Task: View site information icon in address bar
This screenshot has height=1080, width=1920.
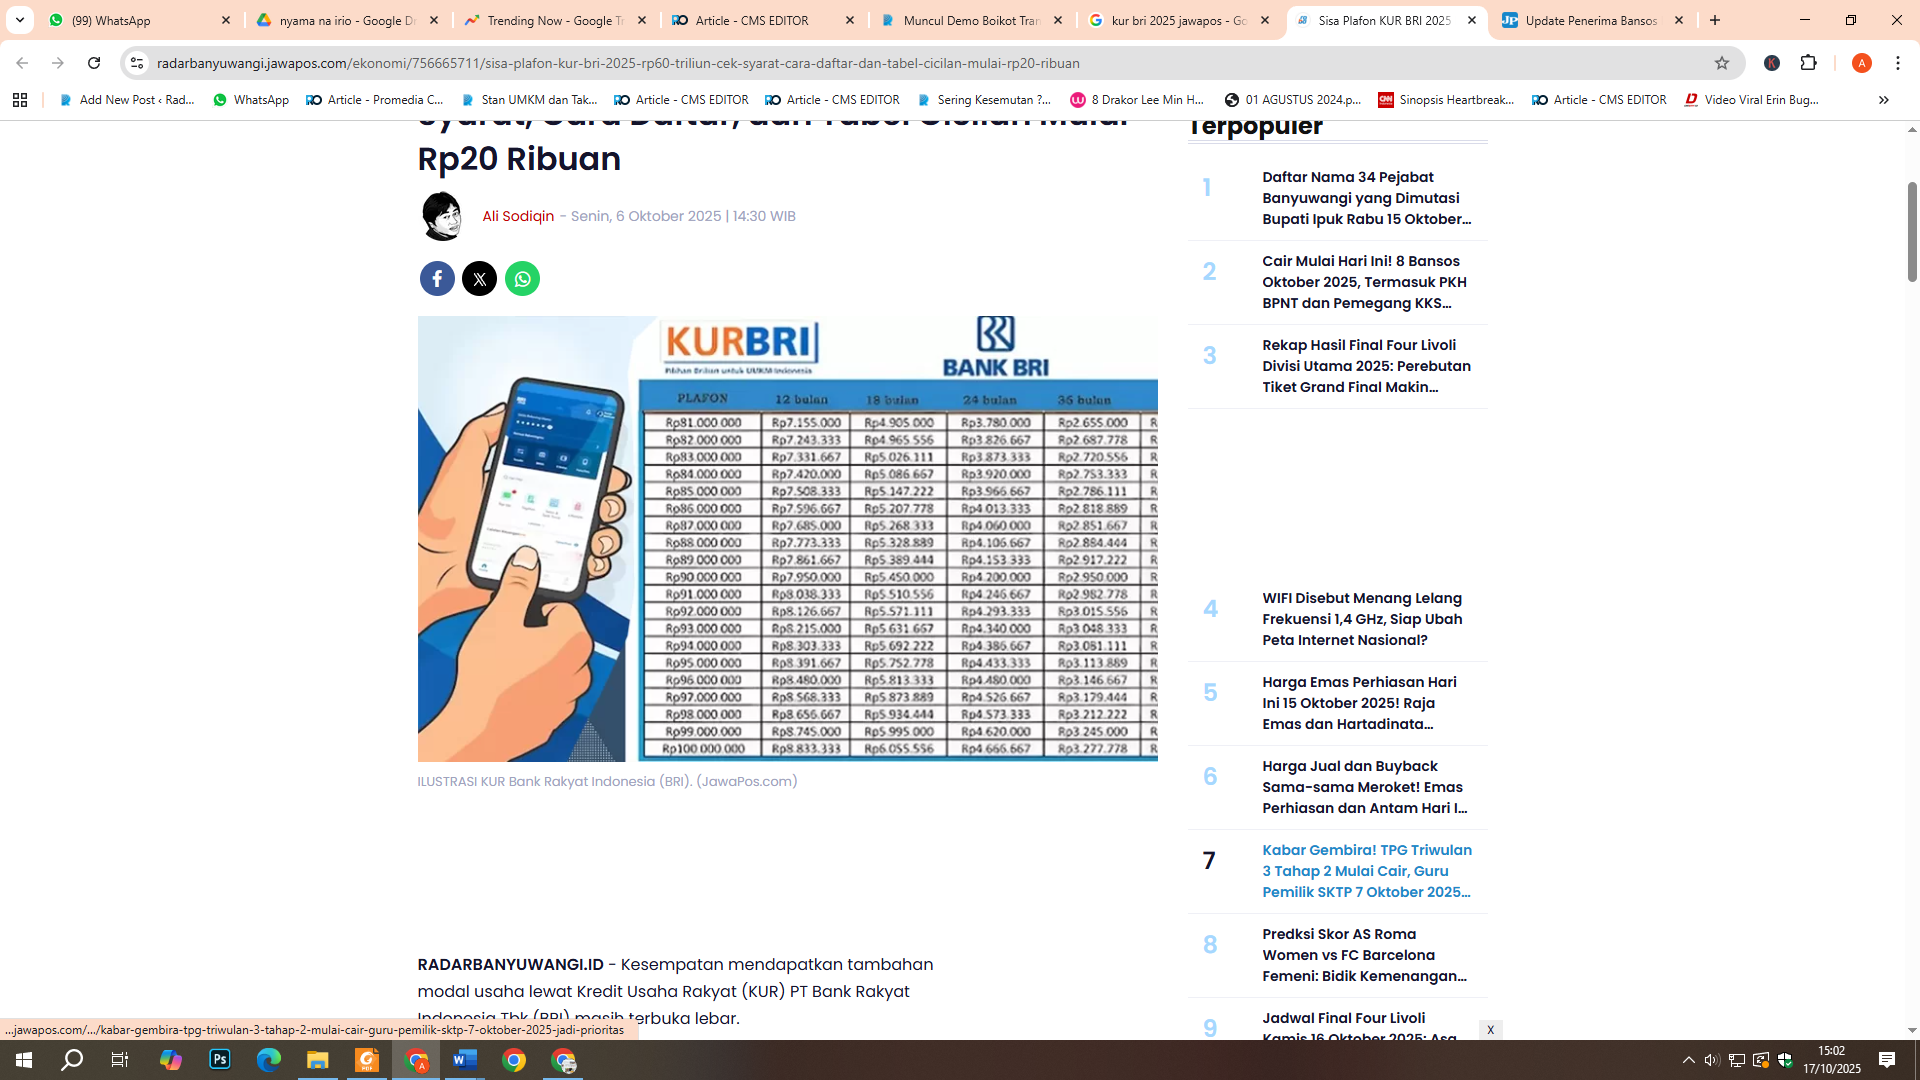Action: point(137,63)
